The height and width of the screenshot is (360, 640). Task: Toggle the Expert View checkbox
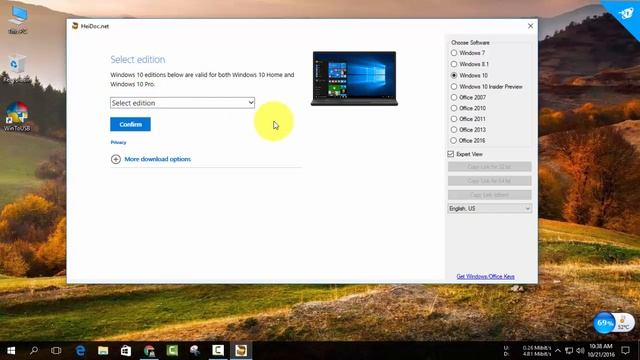coord(451,154)
